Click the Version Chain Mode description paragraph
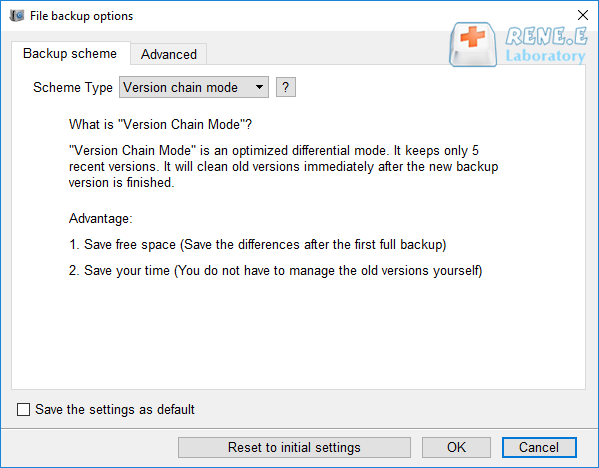 (x=283, y=167)
